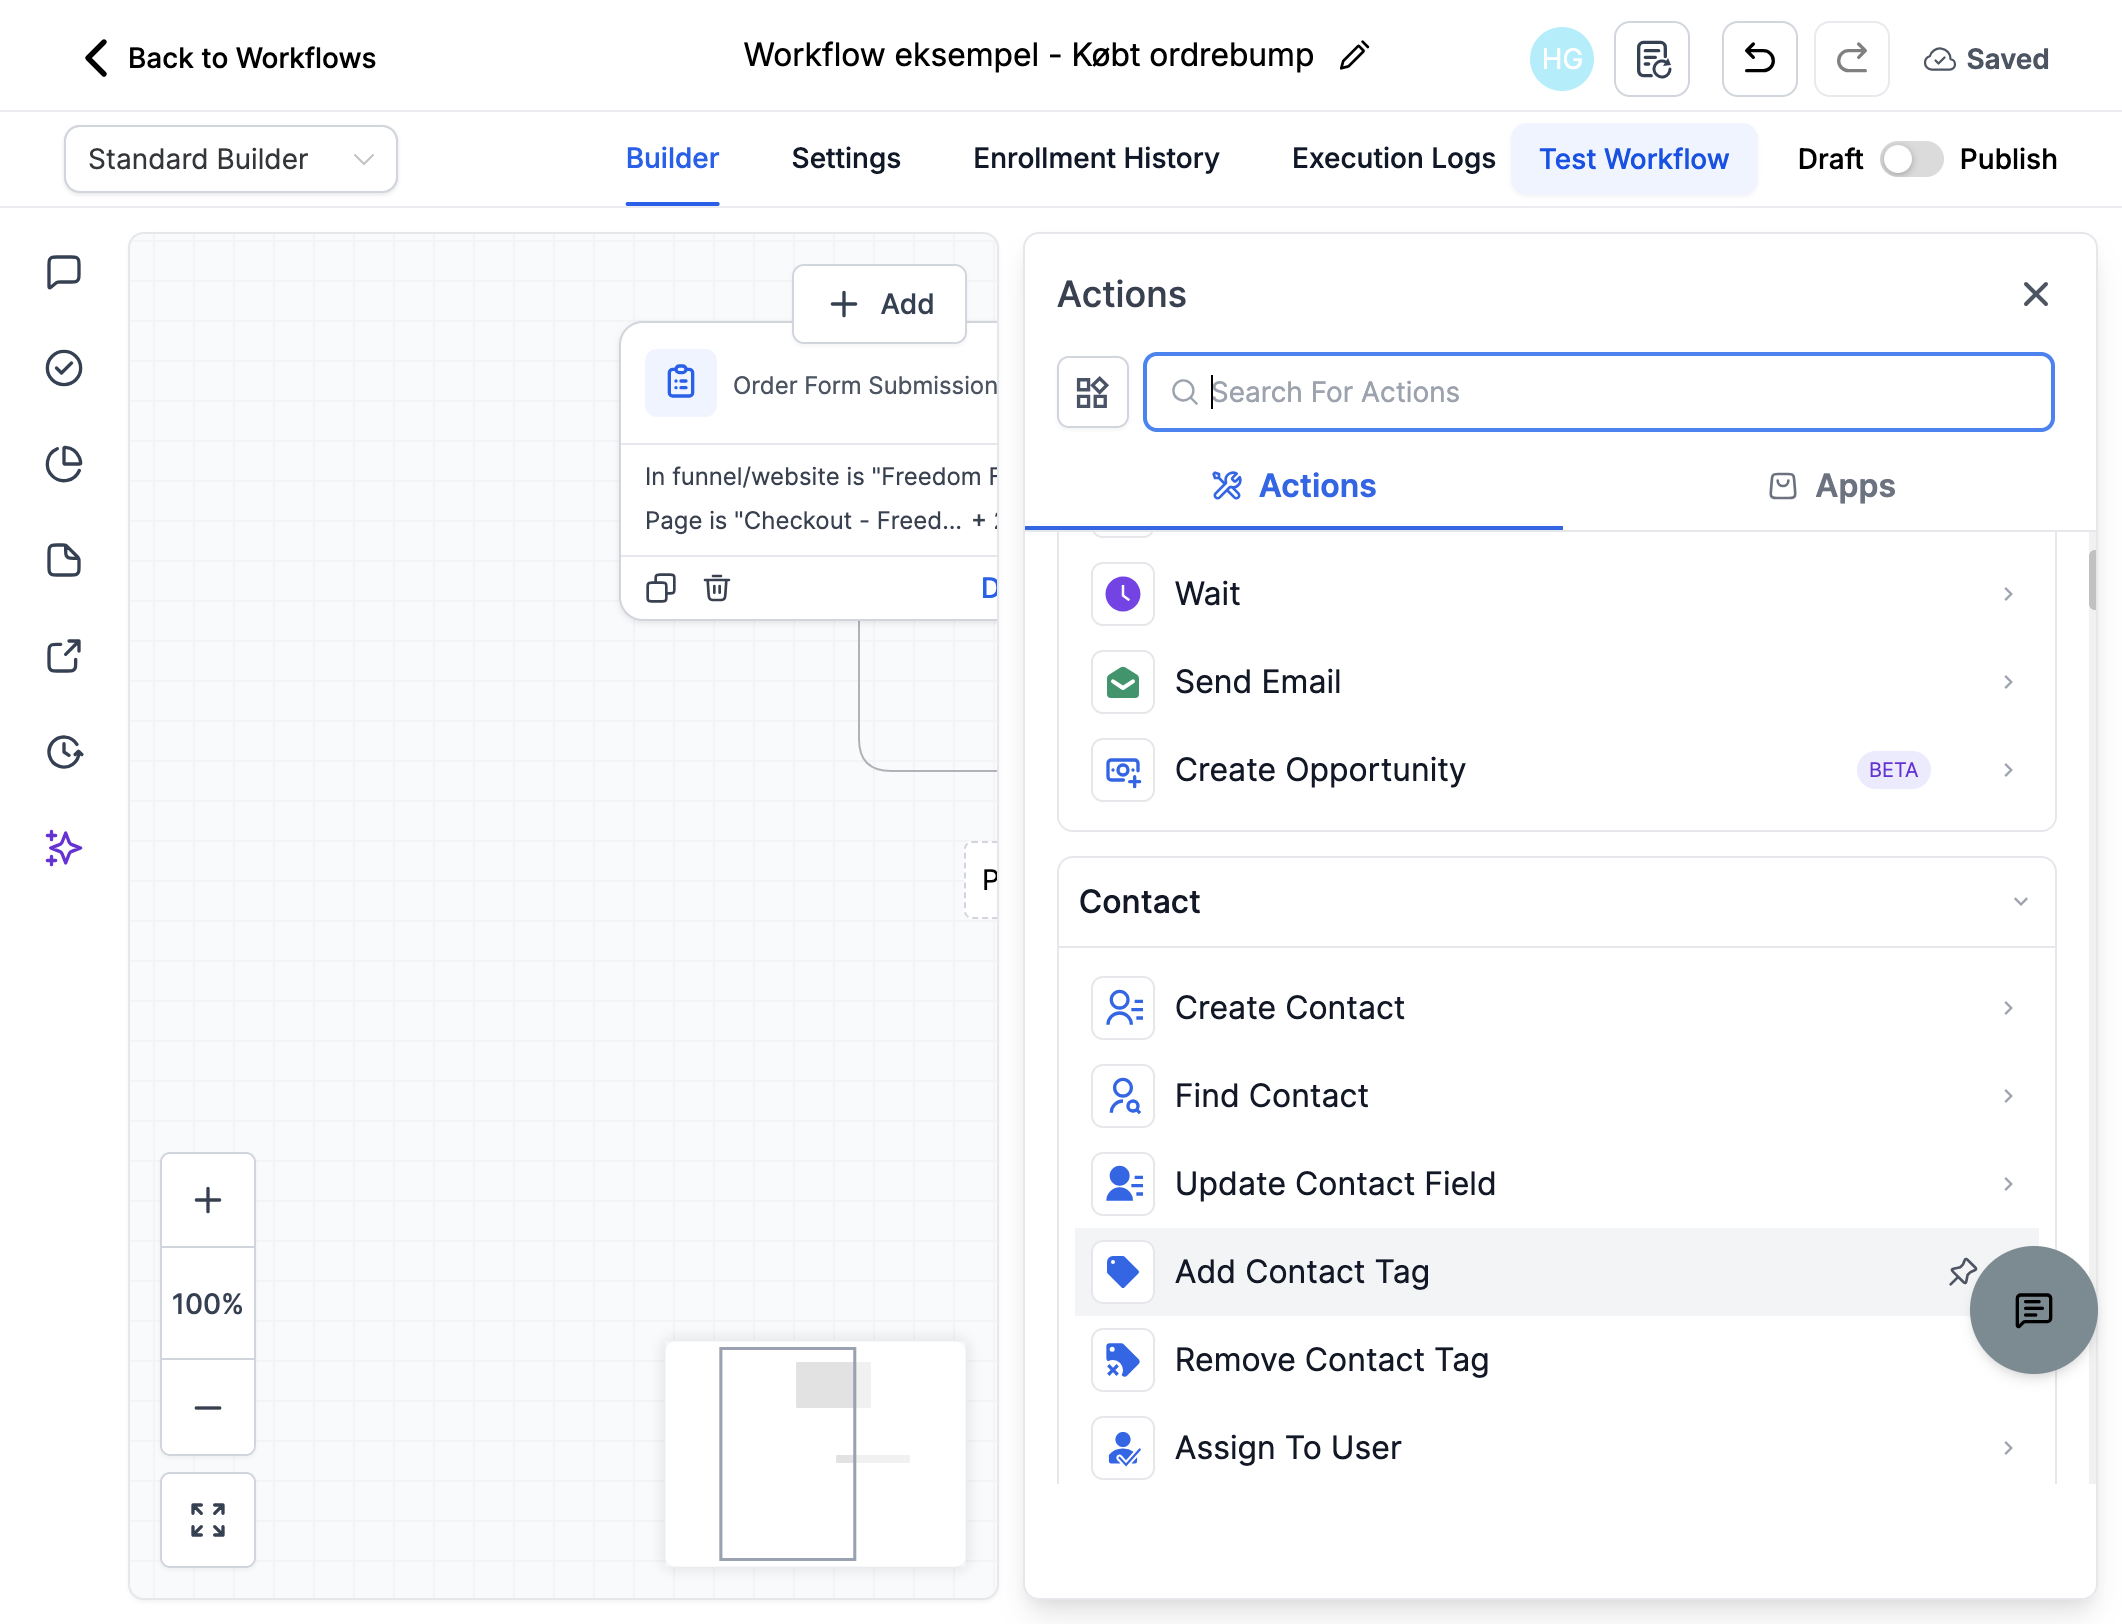Click the redo arrow icon
The width and height of the screenshot is (2122, 1624).
pyautogui.click(x=1851, y=59)
